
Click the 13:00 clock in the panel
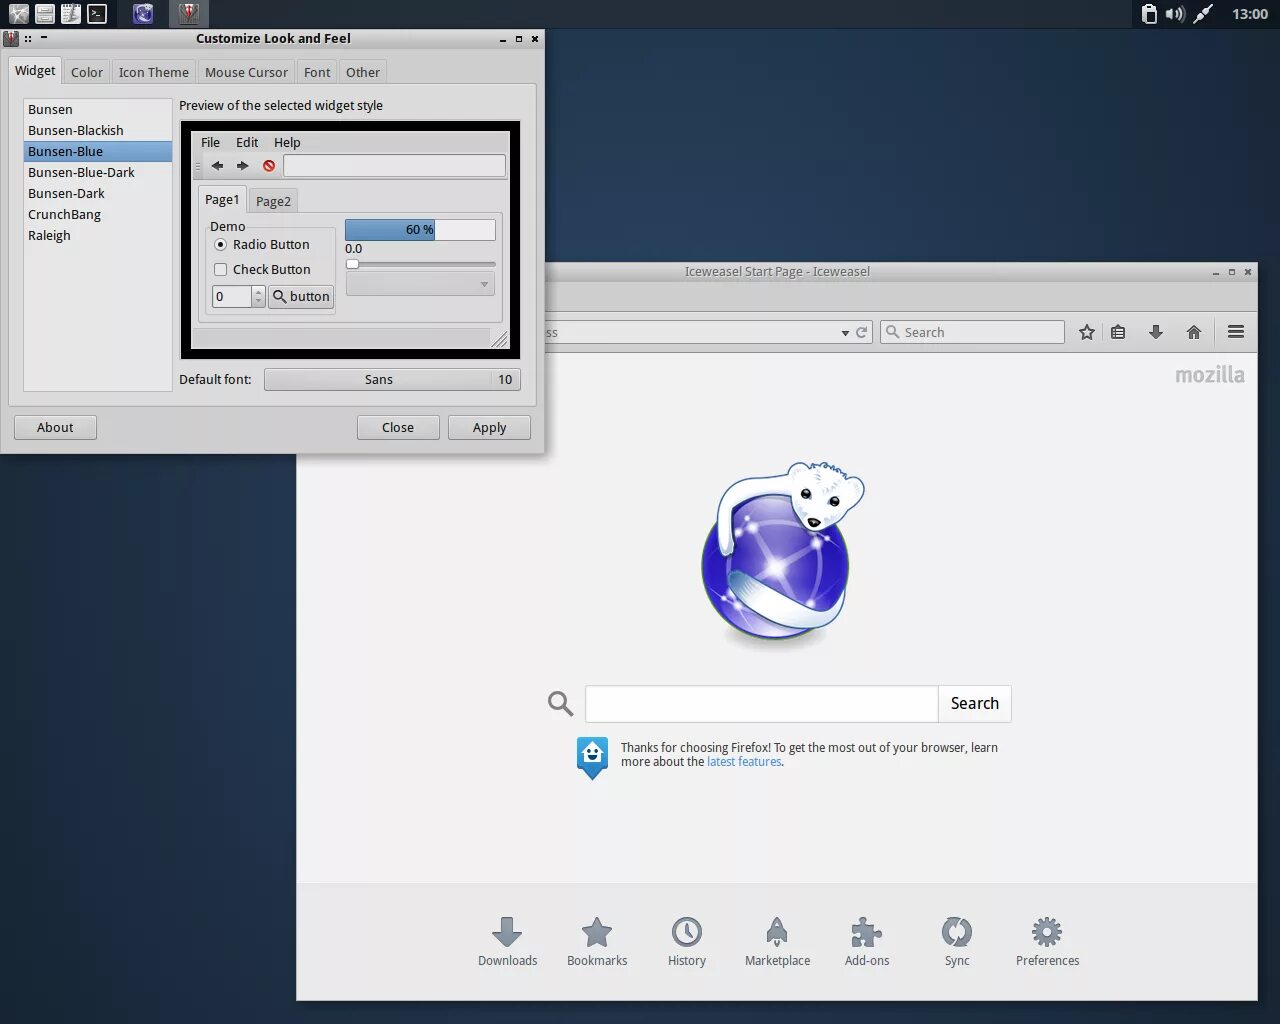pyautogui.click(x=1250, y=14)
